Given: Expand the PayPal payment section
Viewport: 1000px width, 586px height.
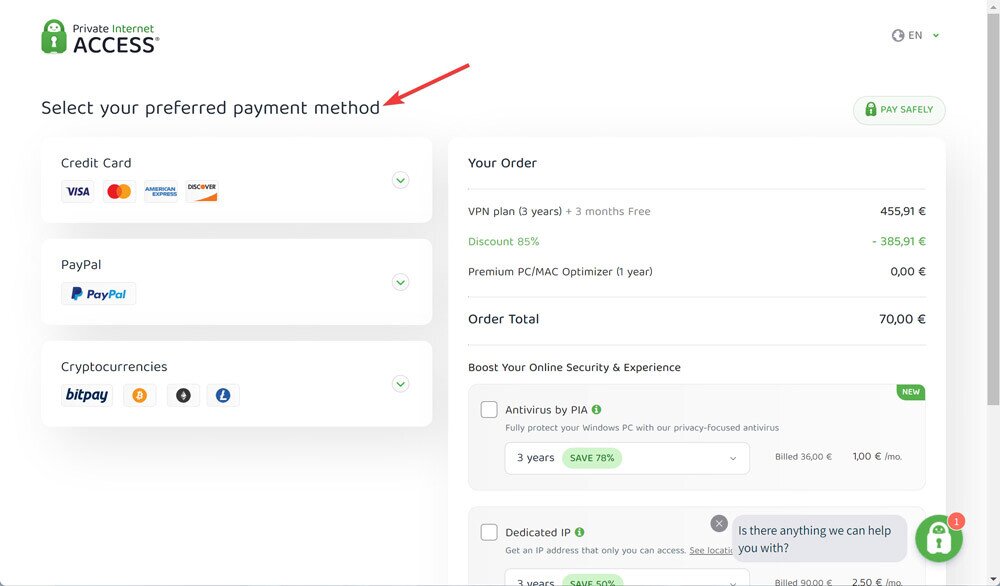Looking at the screenshot, I should (x=401, y=282).
